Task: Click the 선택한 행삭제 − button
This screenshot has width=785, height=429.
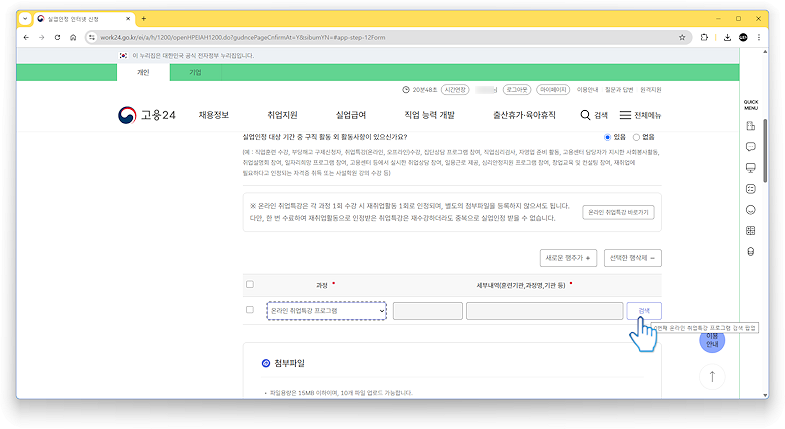Action: pyautogui.click(x=633, y=258)
